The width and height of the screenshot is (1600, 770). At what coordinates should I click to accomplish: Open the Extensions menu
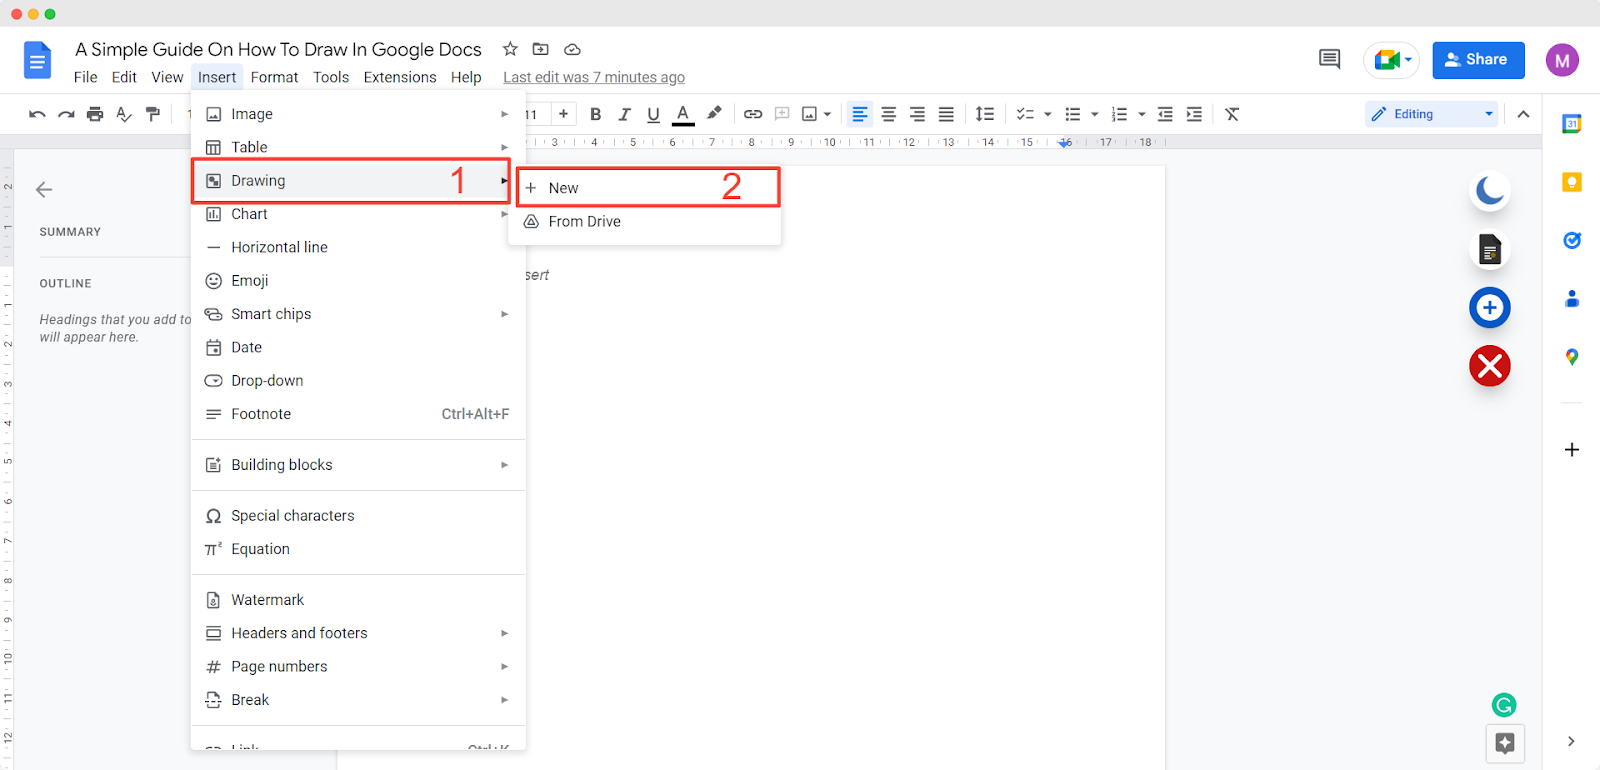pos(400,77)
